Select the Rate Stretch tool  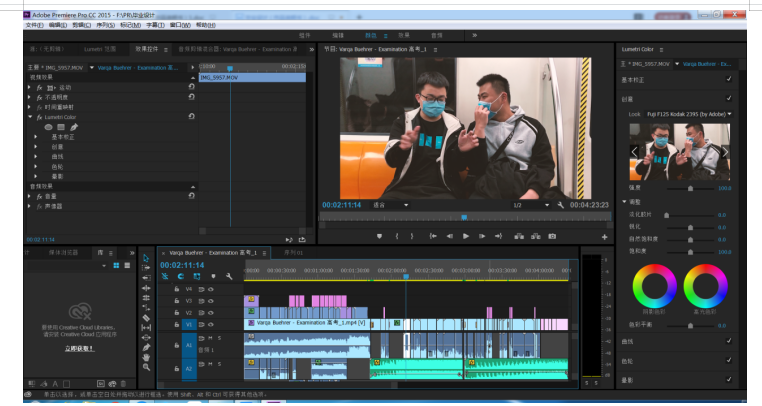146,298
